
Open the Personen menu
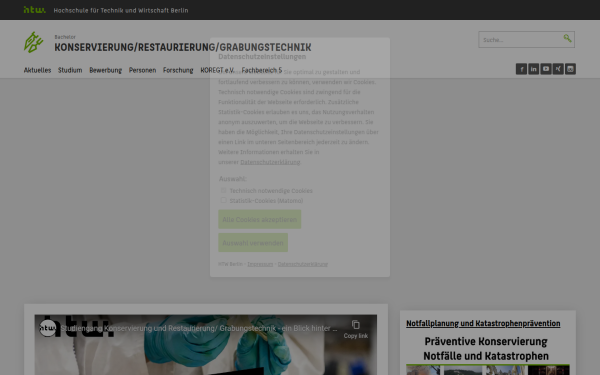142,70
